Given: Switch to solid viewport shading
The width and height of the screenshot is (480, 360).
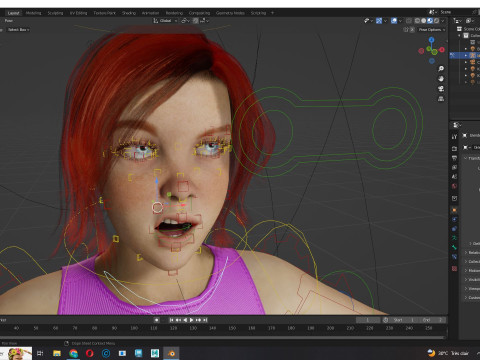Looking at the screenshot, I should click(x=424, y=21).
